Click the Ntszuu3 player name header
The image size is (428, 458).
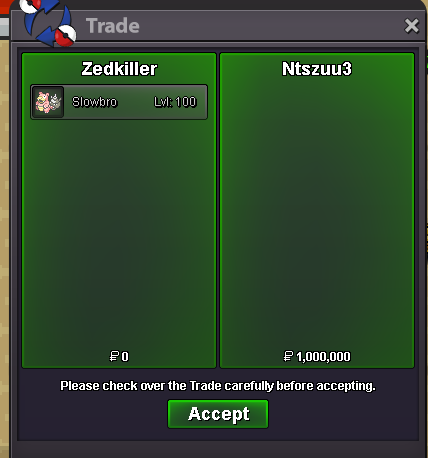point(317,69)
